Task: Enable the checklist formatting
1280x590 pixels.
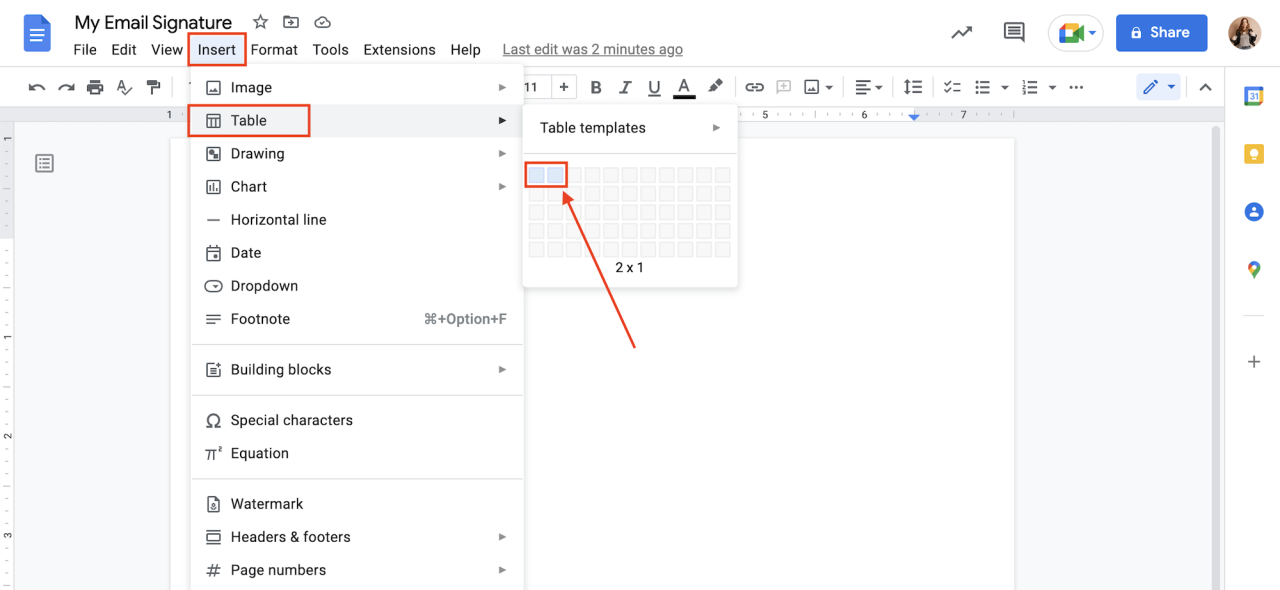Action: tap(952, 87)
